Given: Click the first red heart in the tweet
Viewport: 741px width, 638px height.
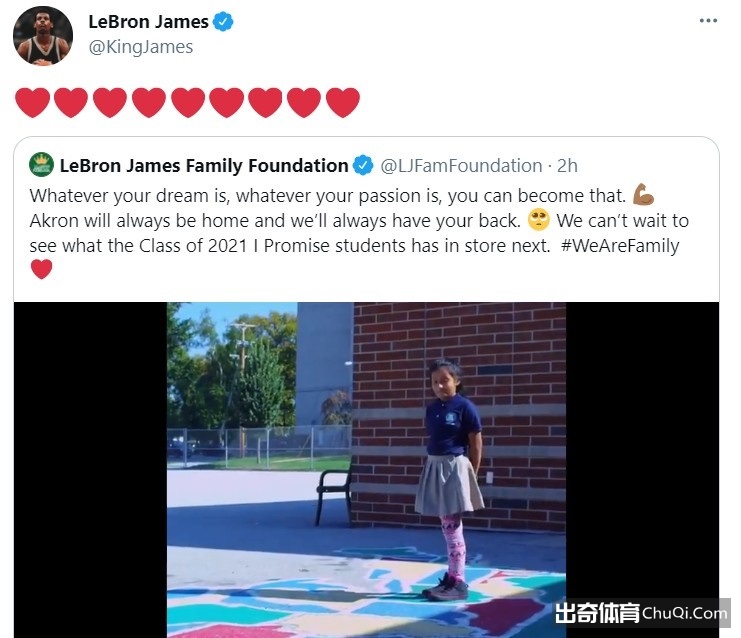Looking at the screenshot, I should (x=33, y=103).
